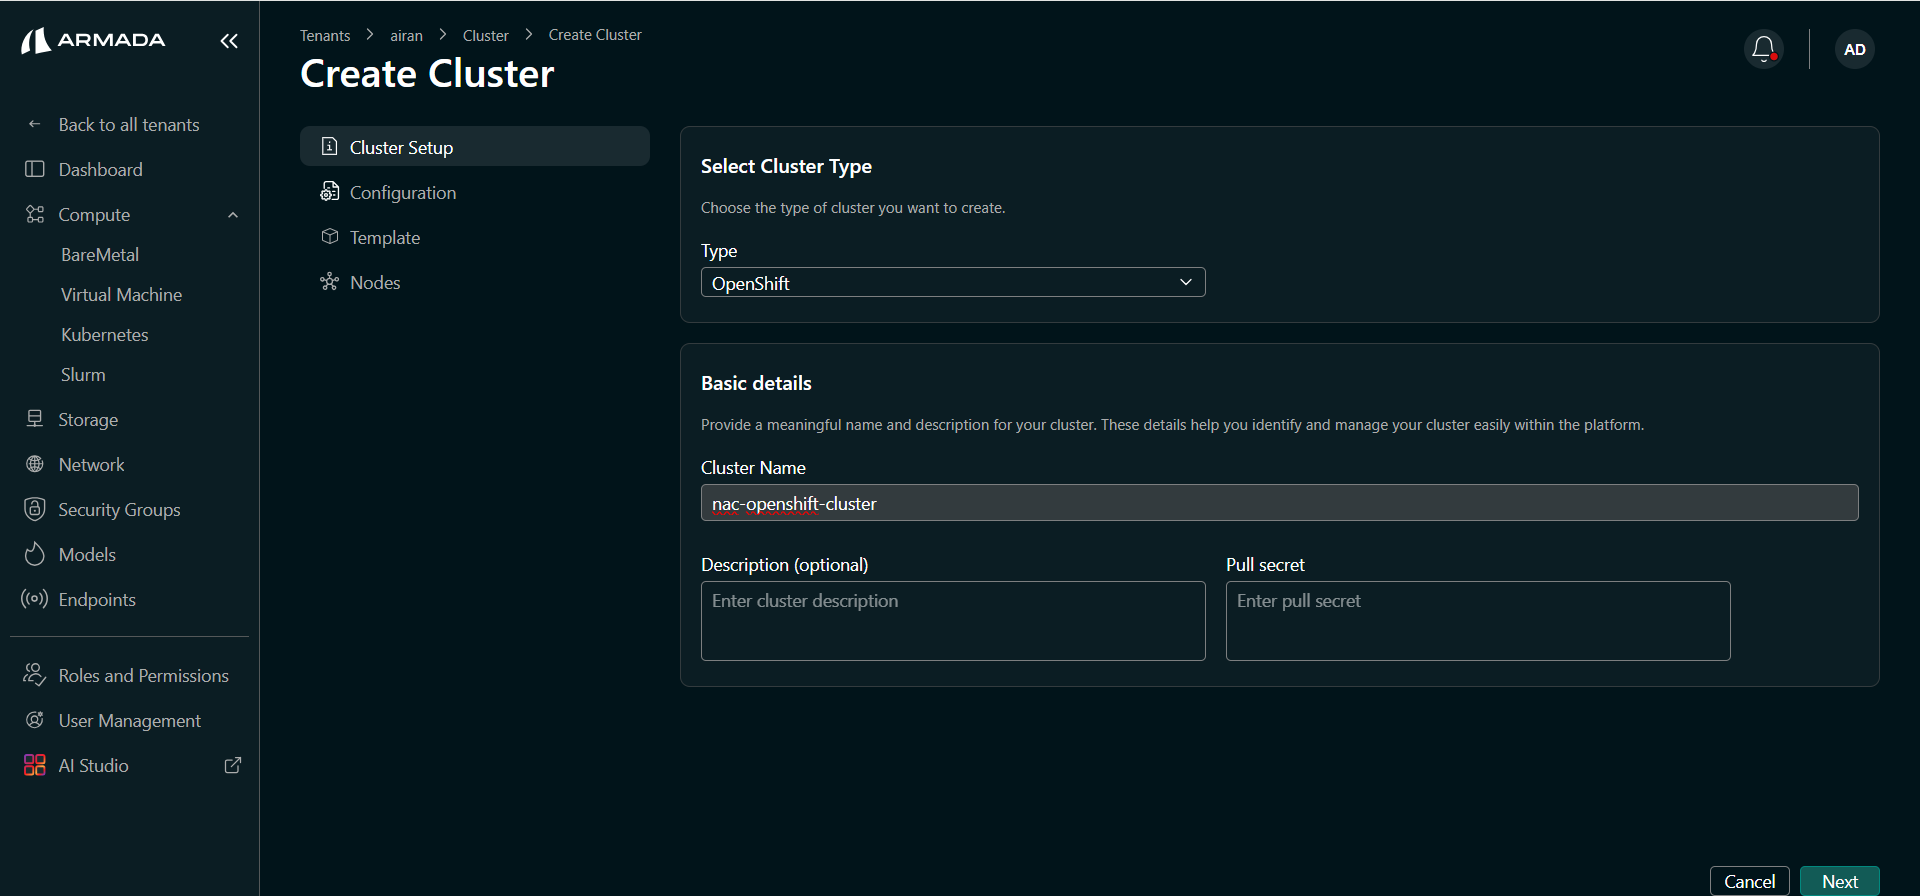Image resolution: width=1920 pixels, height=896 pixels.
Task: Click the Tenants breadcrumb
Action: [325, 35]
